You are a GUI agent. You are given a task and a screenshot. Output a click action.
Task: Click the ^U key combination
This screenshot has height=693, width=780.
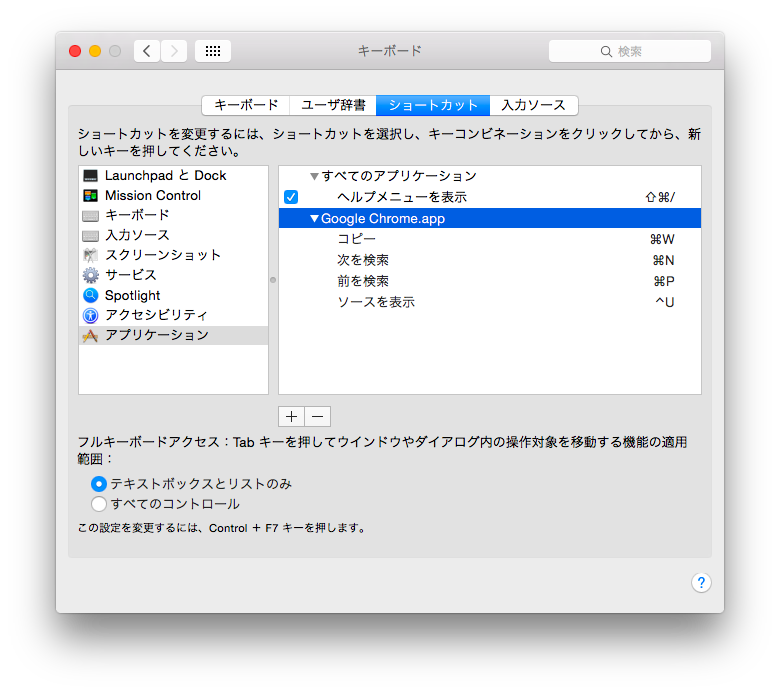[665, 302]
